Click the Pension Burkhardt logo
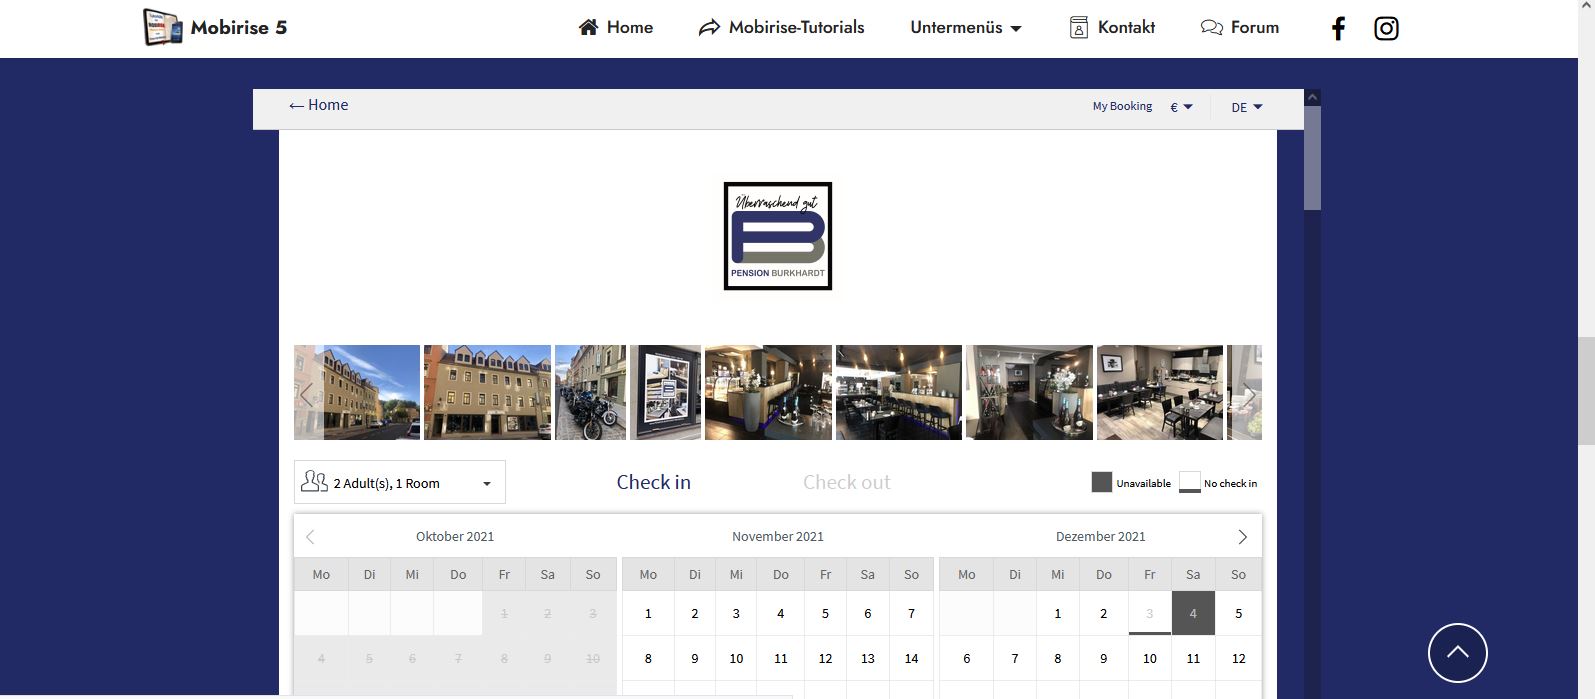The width and height of the screenshot is (1595, 699). (x=777, y=236)
